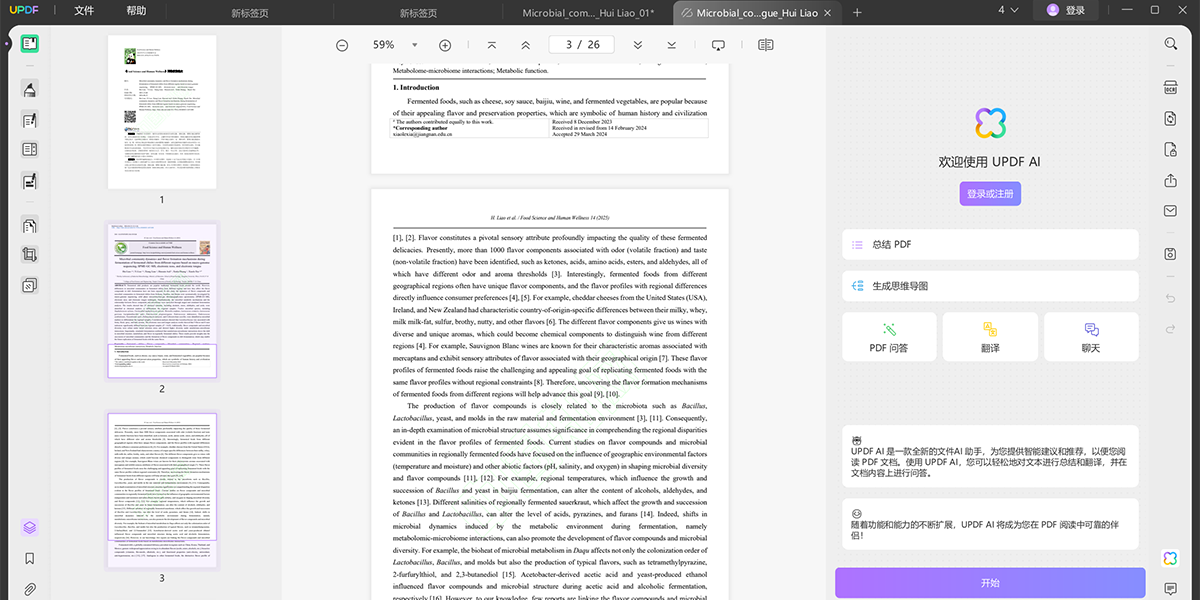Viewport: 1200px width, 600px height.
Task: Open the highlighter comment tool
Action: [x=30, y=89]
